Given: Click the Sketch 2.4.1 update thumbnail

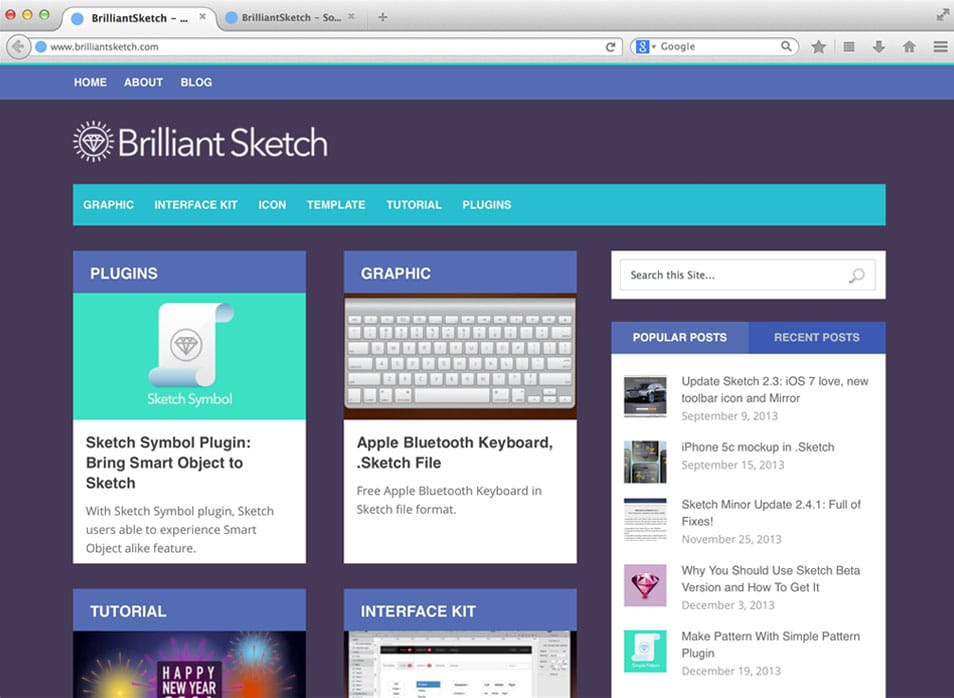Looking at the screenshot, I should pos(645,520).
